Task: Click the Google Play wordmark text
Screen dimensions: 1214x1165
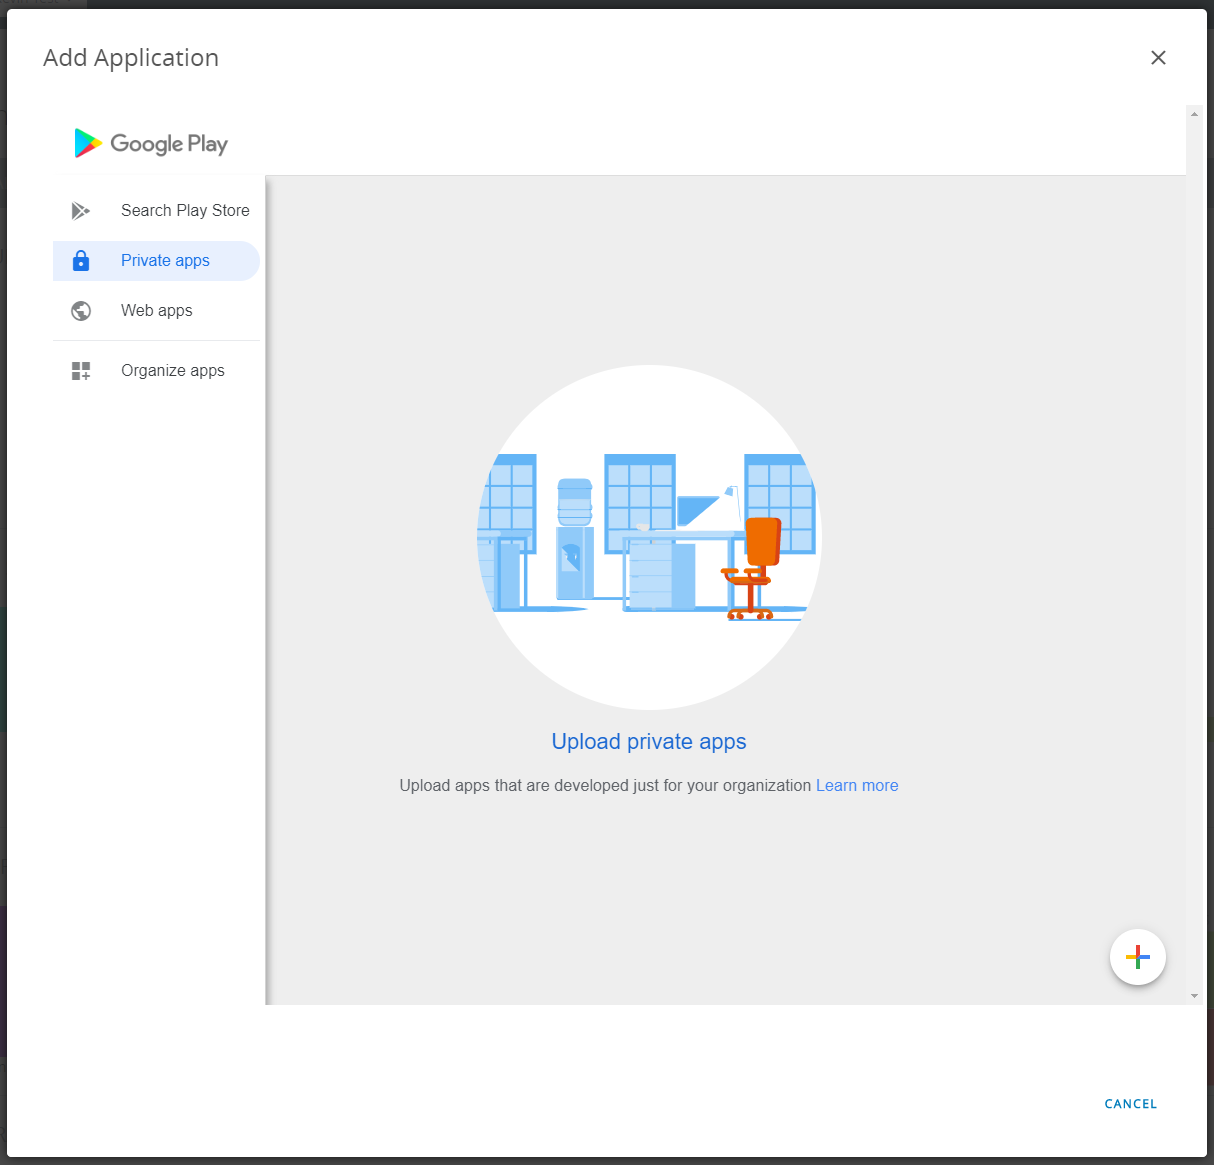Action: click(169, 144)
